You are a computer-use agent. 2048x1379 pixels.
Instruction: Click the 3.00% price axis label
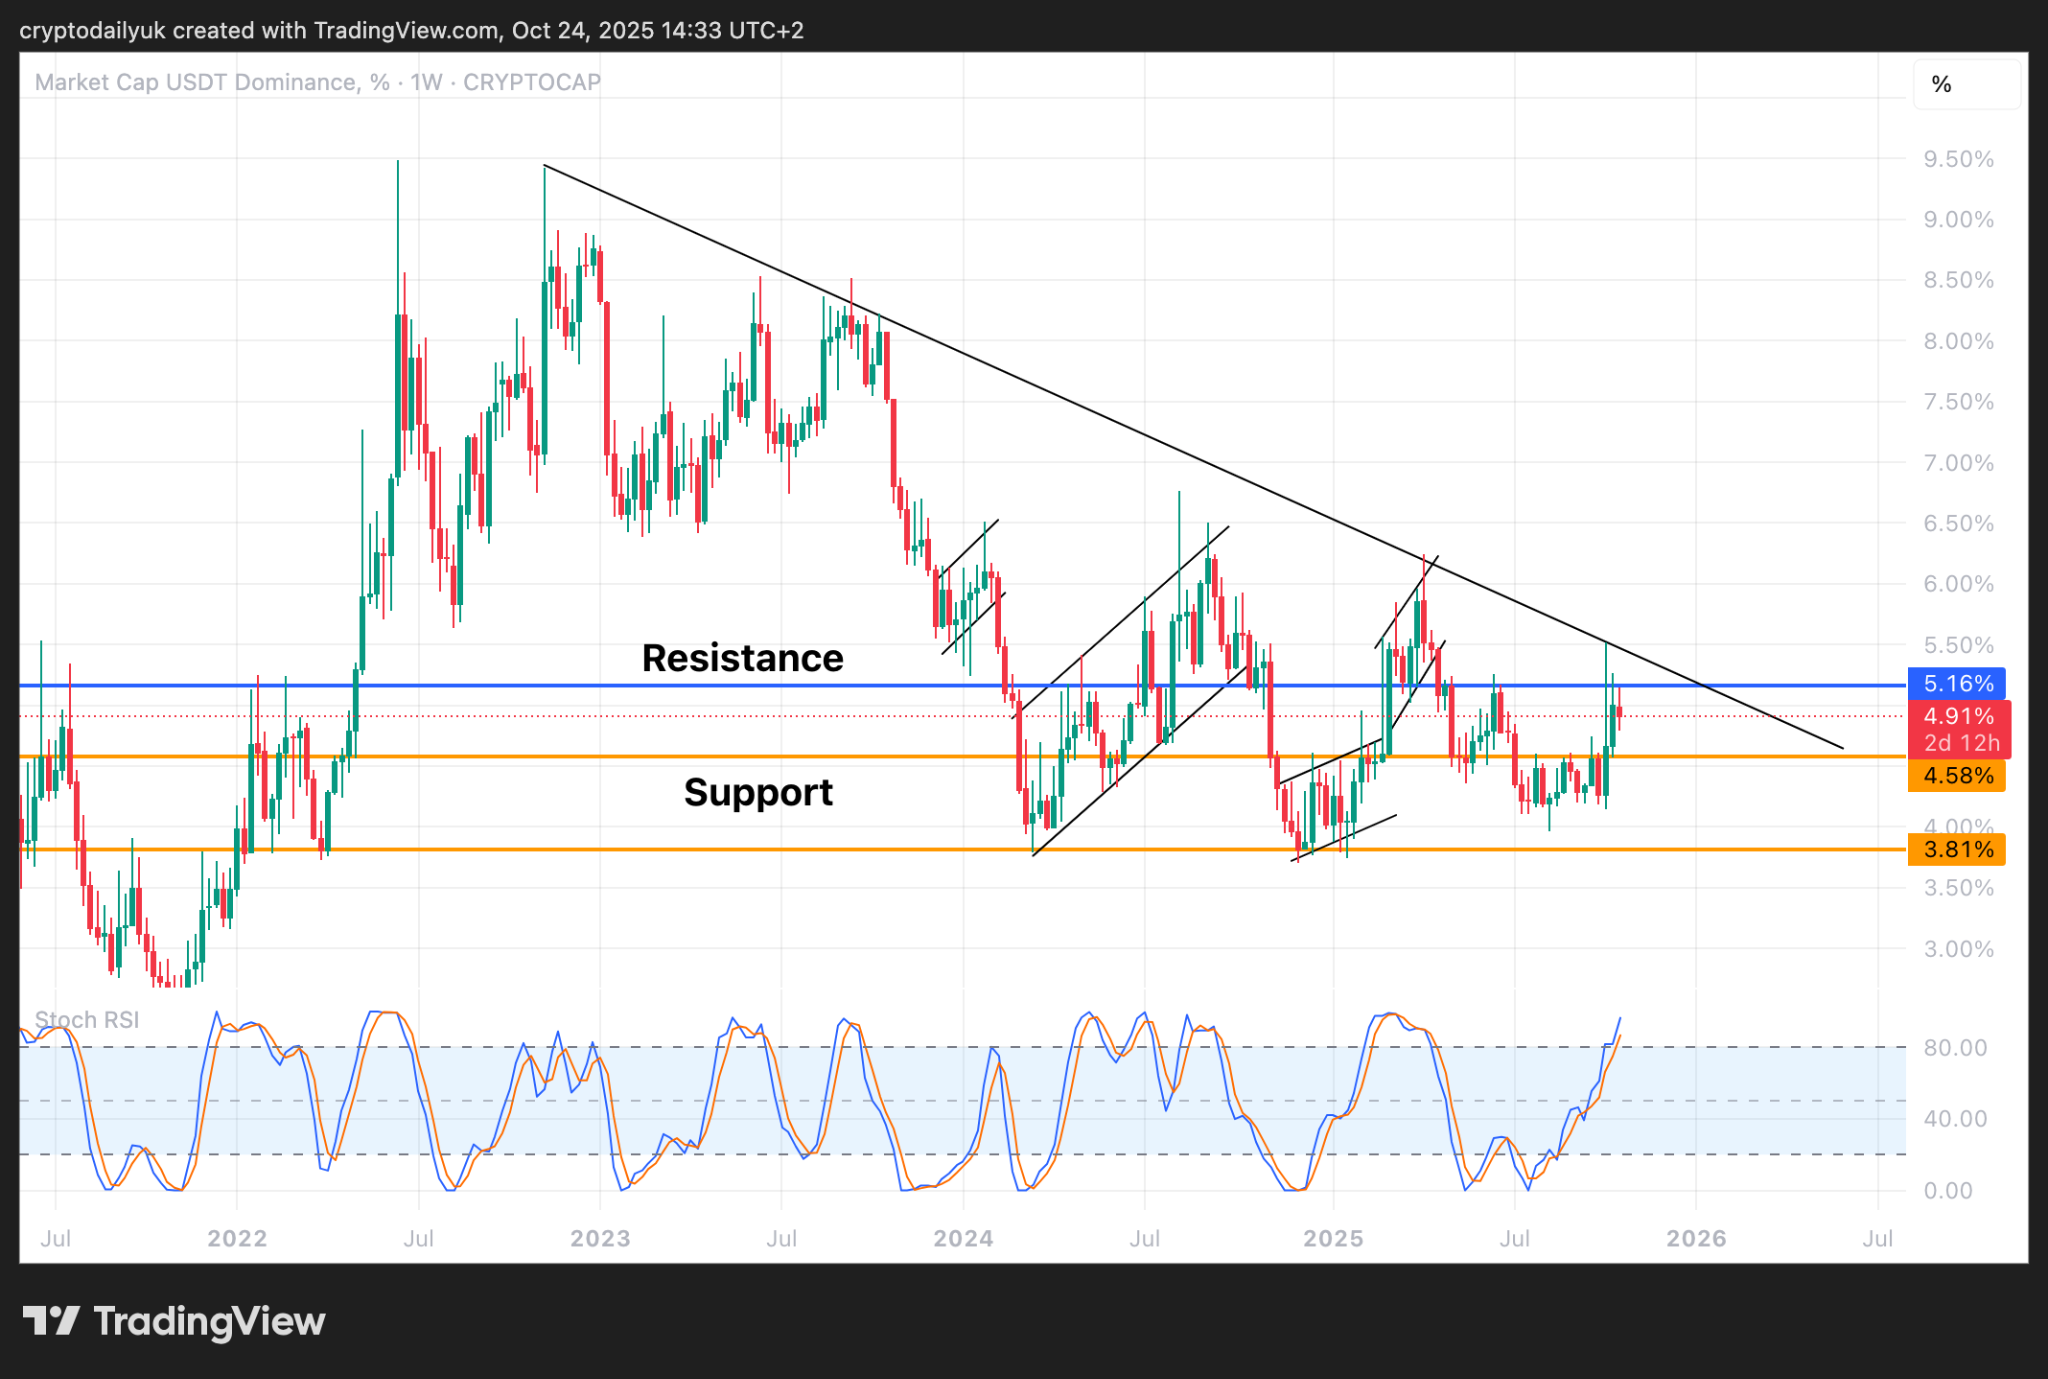click(x=1958, y=949)
